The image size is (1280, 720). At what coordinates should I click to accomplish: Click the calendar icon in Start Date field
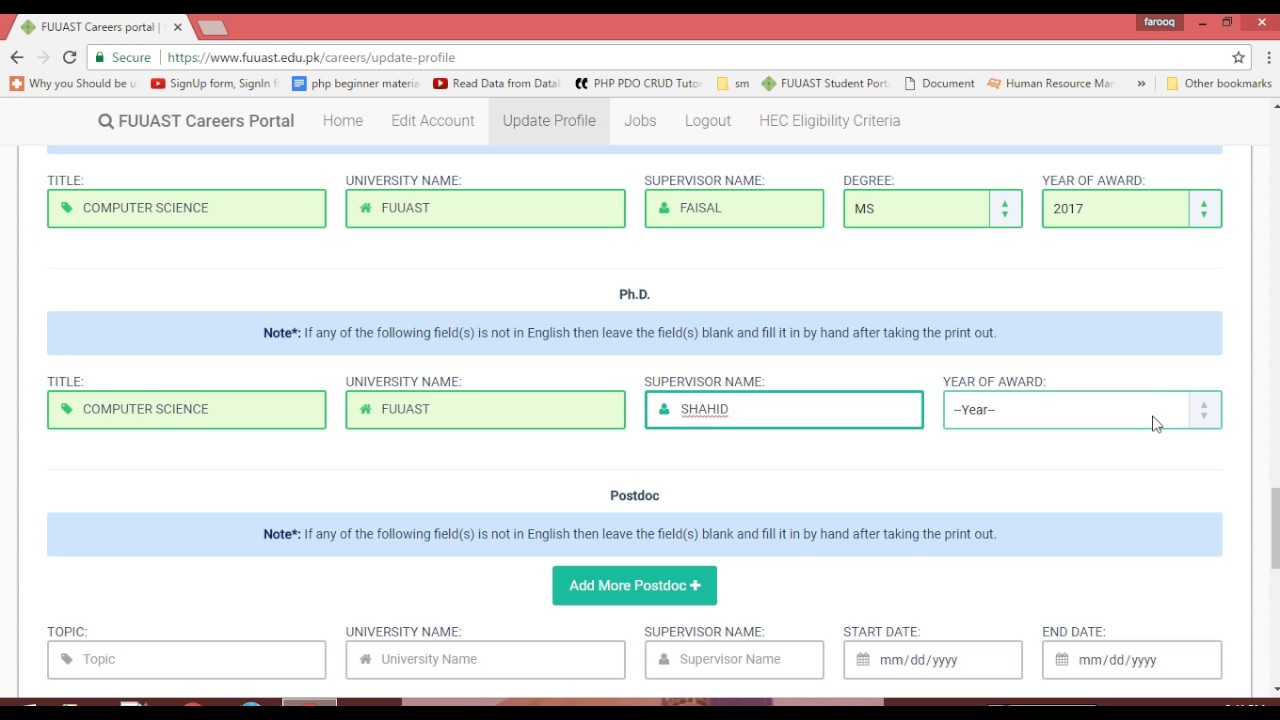863,659
